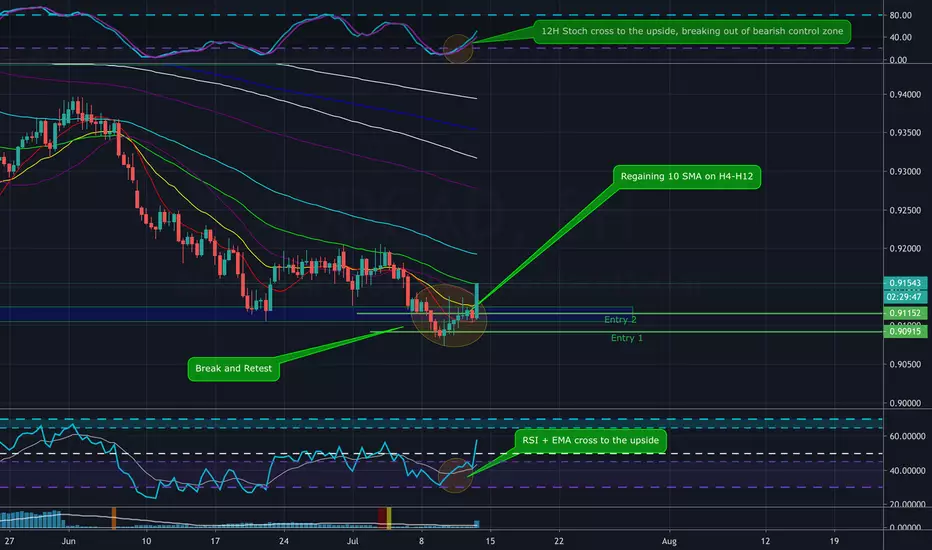Click the 40.00000 level on the RSI scale

pos(907,471)
